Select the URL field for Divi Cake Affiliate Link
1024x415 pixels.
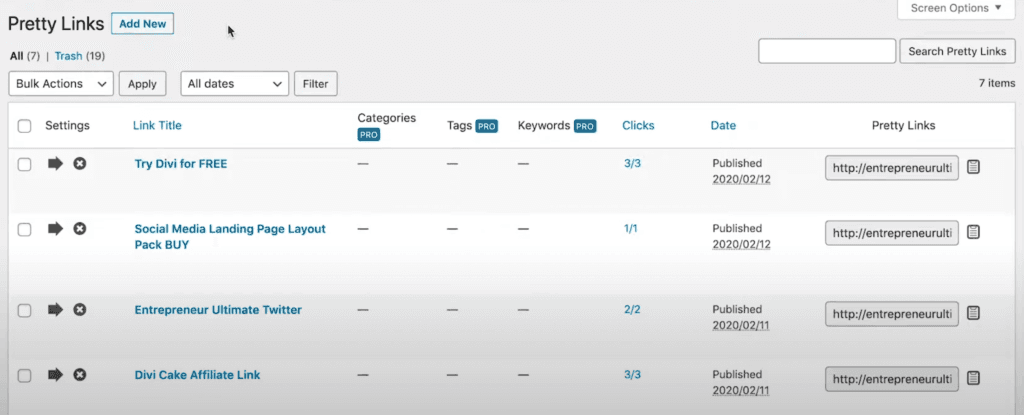[892, 379]
